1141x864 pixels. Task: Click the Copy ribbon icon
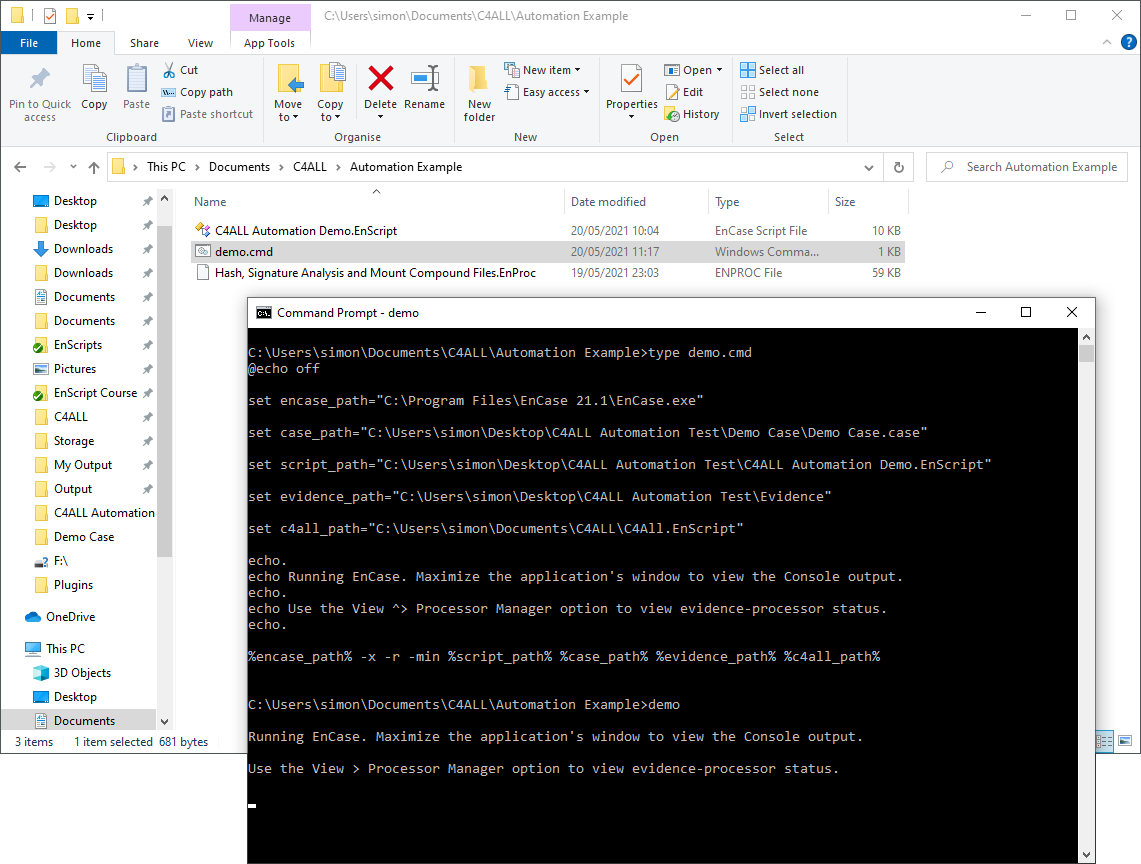94,79
